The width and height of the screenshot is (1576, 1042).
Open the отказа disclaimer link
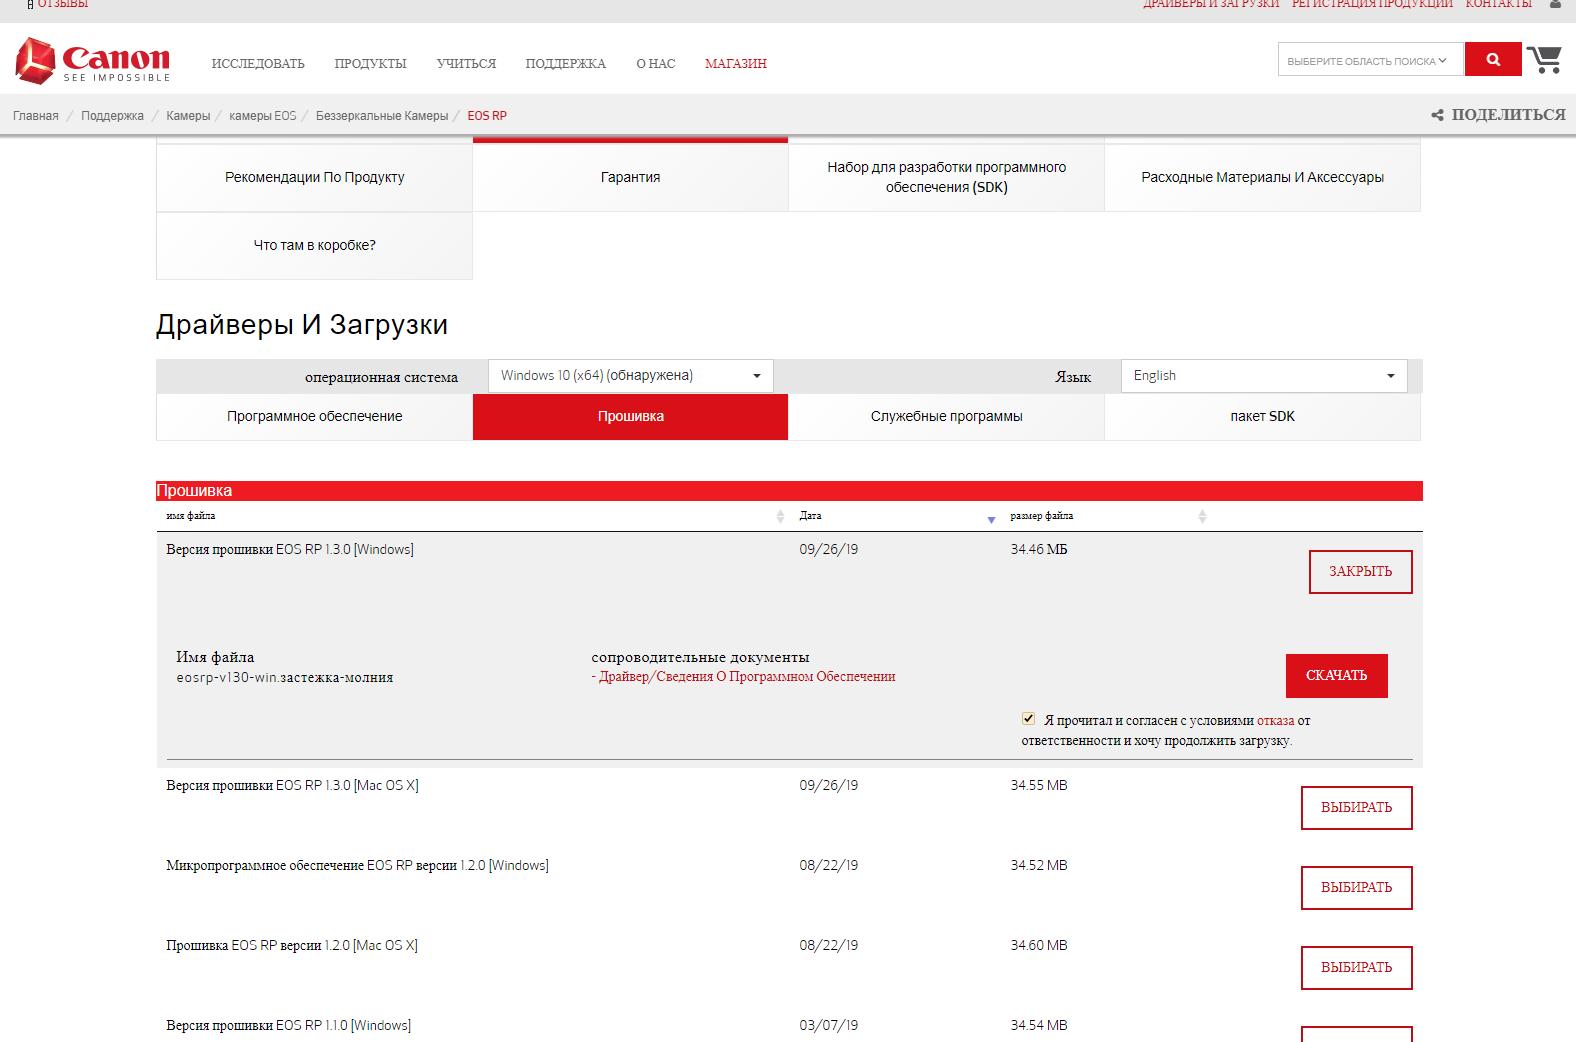pyautogui.click(x=1275, y=720)
